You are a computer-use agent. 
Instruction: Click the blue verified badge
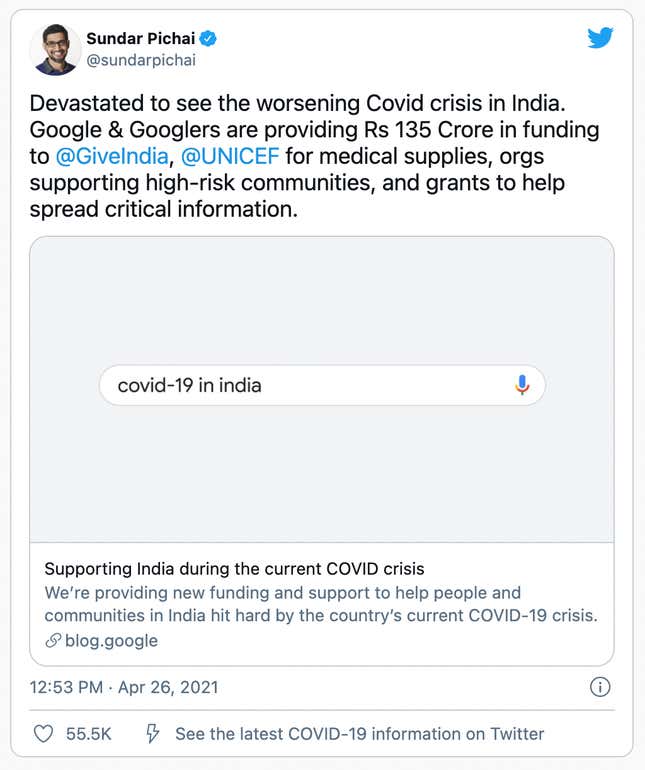[x=209, y=38]
